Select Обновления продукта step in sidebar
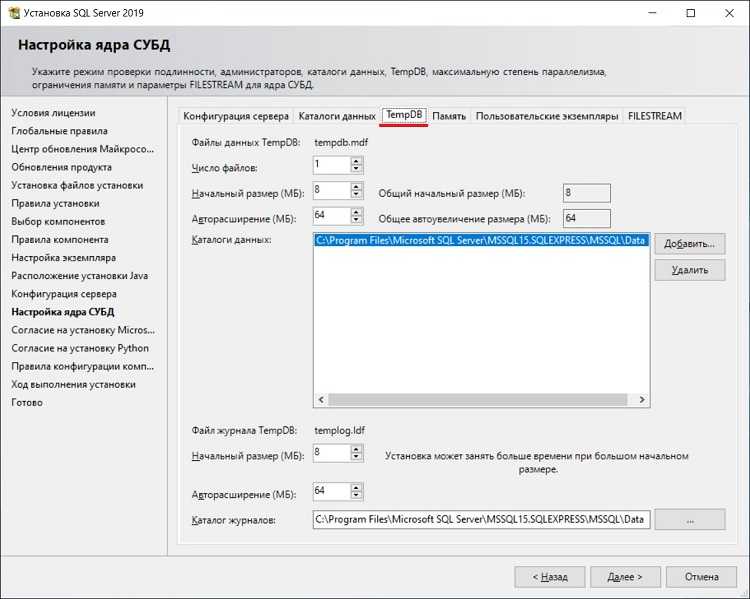 (x=61, y=167)
